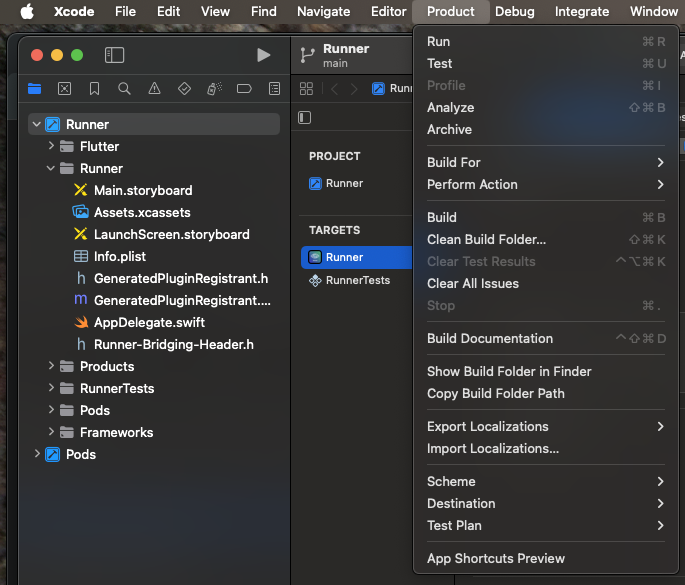Choose Import Localizations
The width and height of the screenshot is (685, 585).
[x=546, y=449]
